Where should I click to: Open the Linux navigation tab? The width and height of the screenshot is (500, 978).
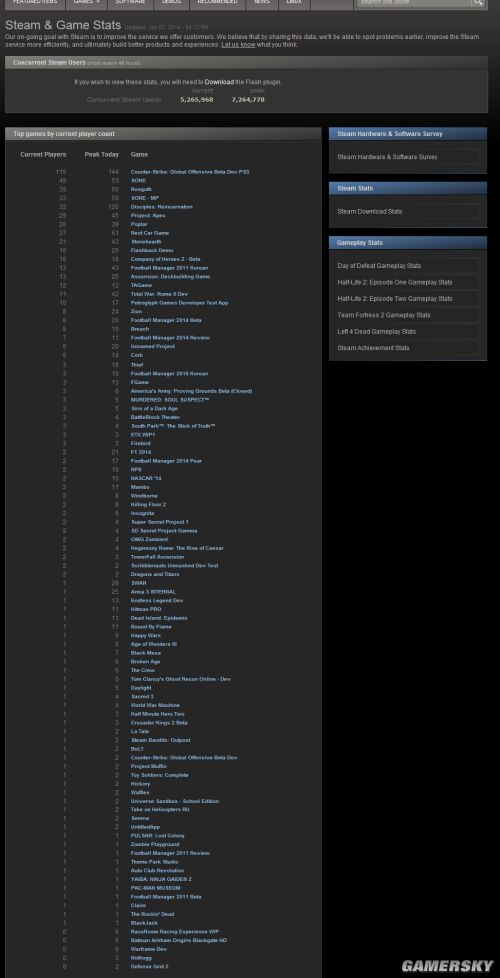click(294, 3)
